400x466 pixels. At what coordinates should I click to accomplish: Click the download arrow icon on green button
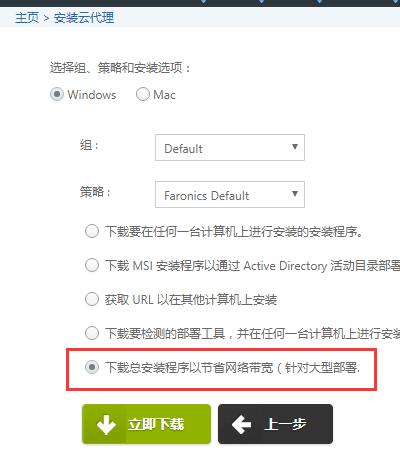[x=106, y=424]
